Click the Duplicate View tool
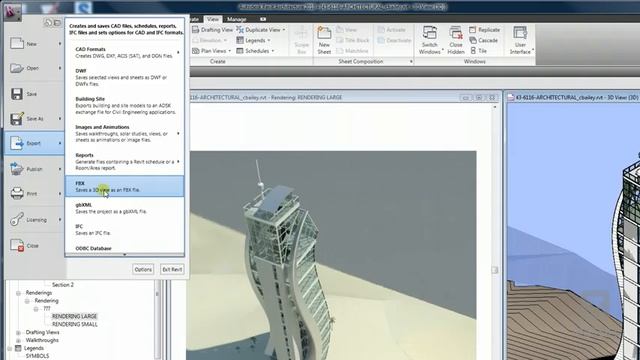The width and height of the screenshot is (640, 360). (261, 30)
